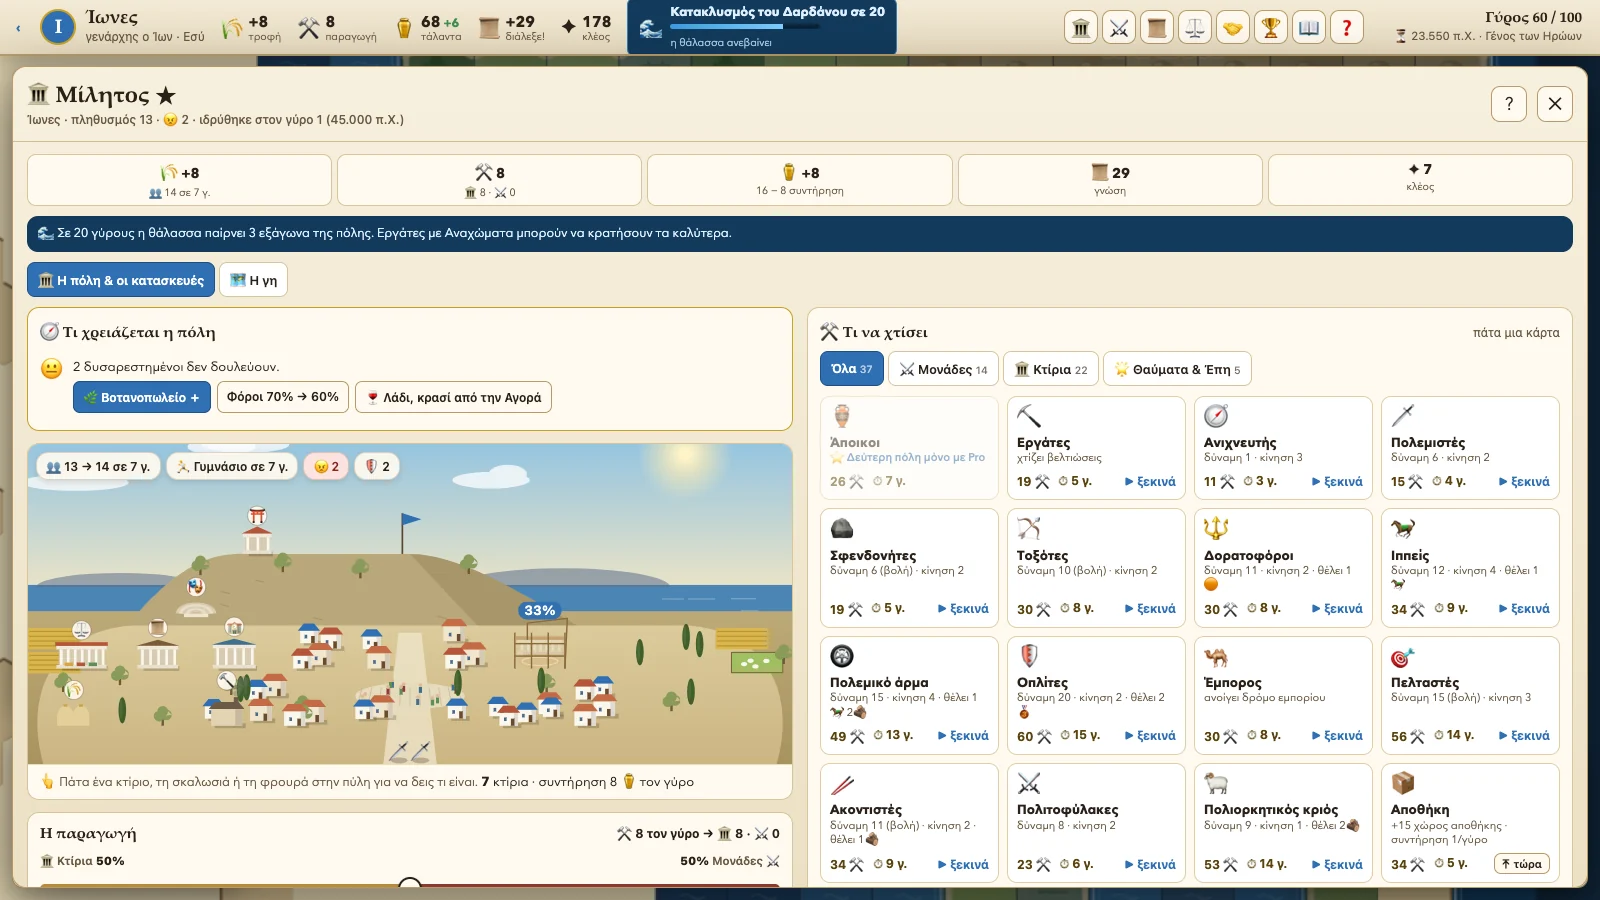1600x900 pixels.
Task: Select the Μονάδες 14 filter tab
Action: click(x=943, y=369)
